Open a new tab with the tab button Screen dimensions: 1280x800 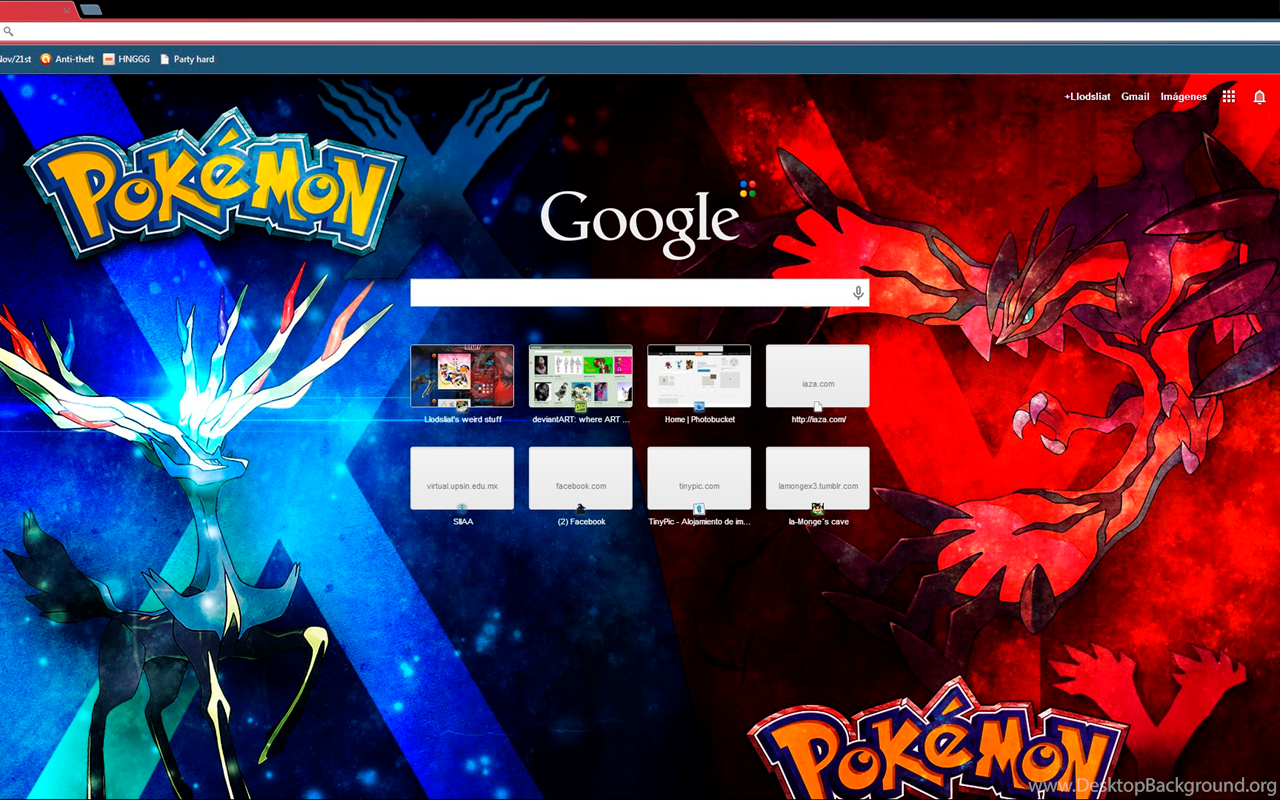point(90,10)
